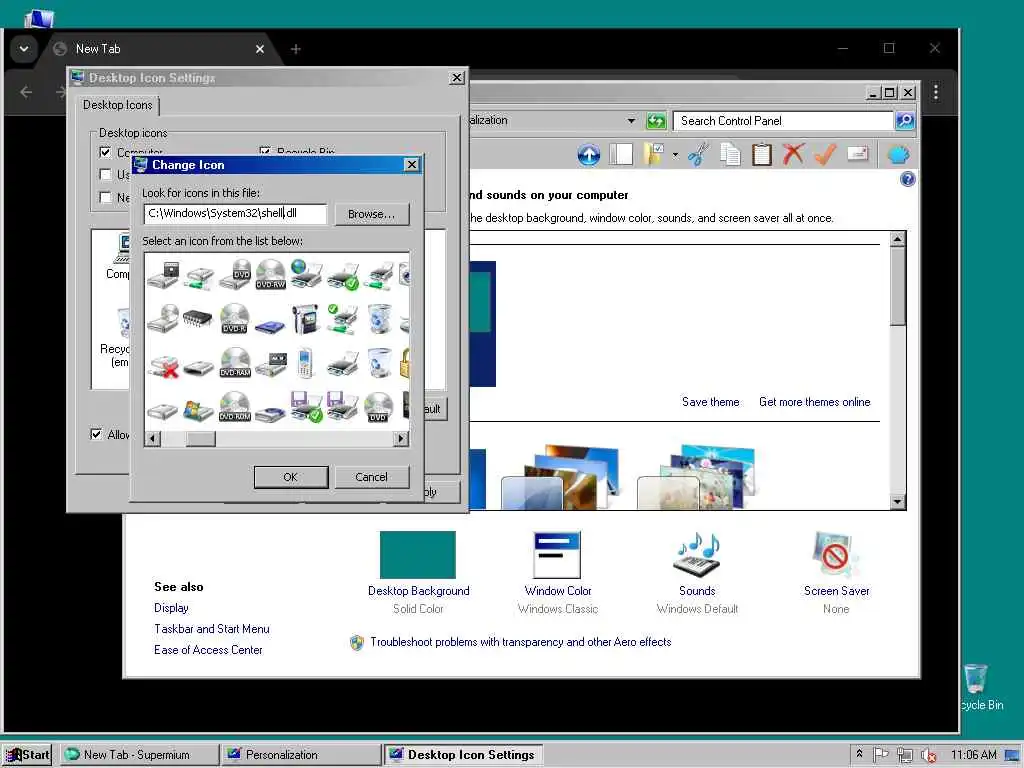Screen dimensions: 1024x768
Task: Select the DVD-ROM disc icon
Action: [x=234, y=406]
